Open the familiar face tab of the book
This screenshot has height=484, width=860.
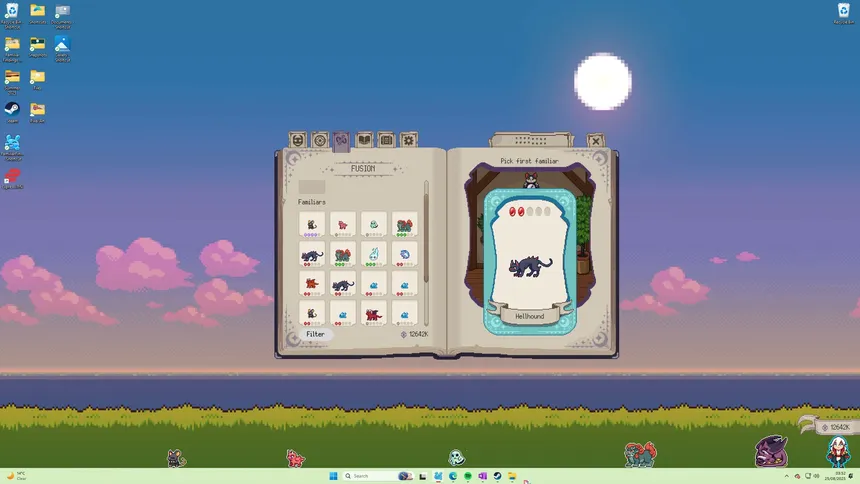(x=297, y=140)
